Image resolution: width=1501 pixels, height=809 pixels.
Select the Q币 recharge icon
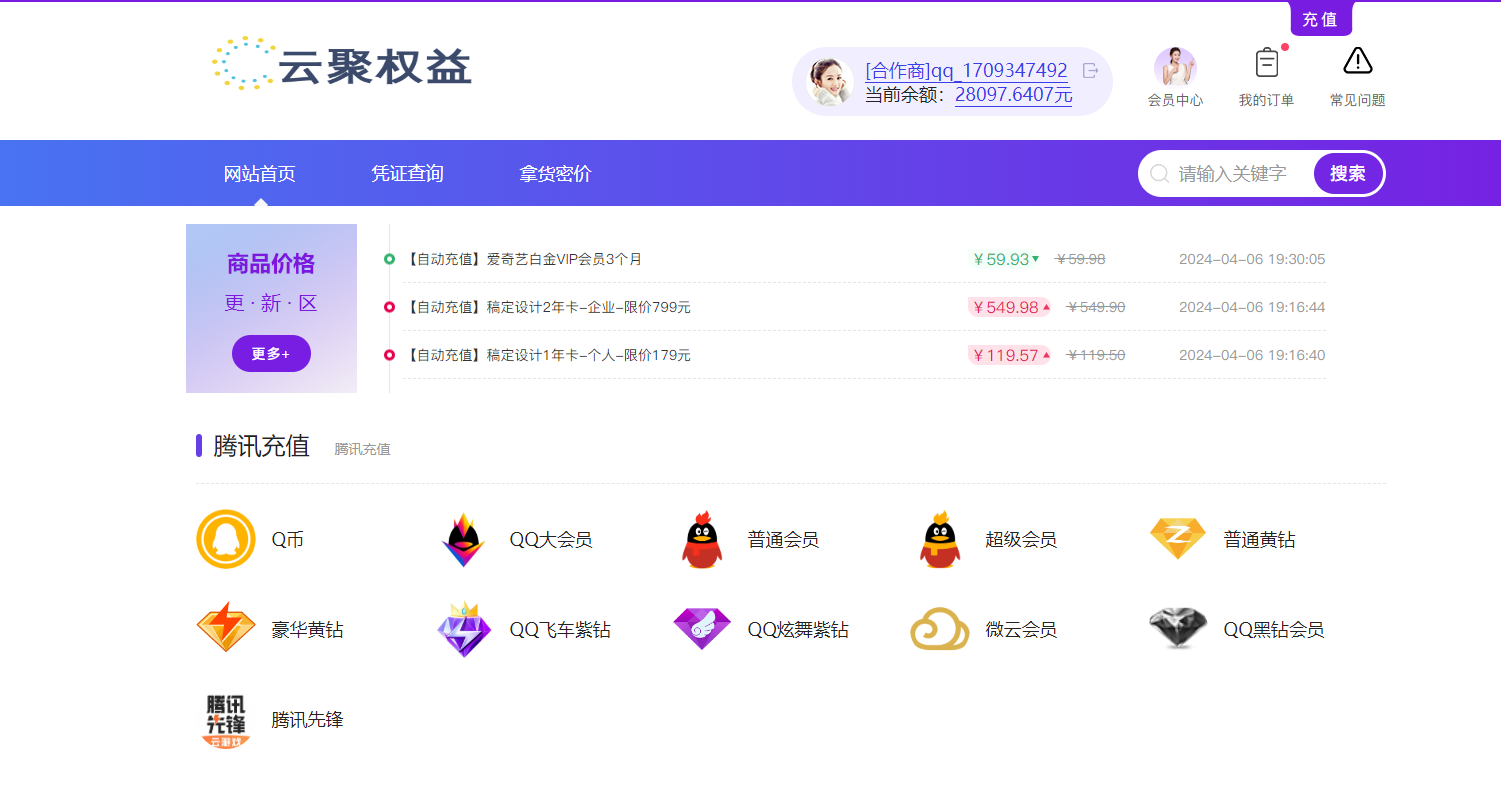click(x=226, y=538)
